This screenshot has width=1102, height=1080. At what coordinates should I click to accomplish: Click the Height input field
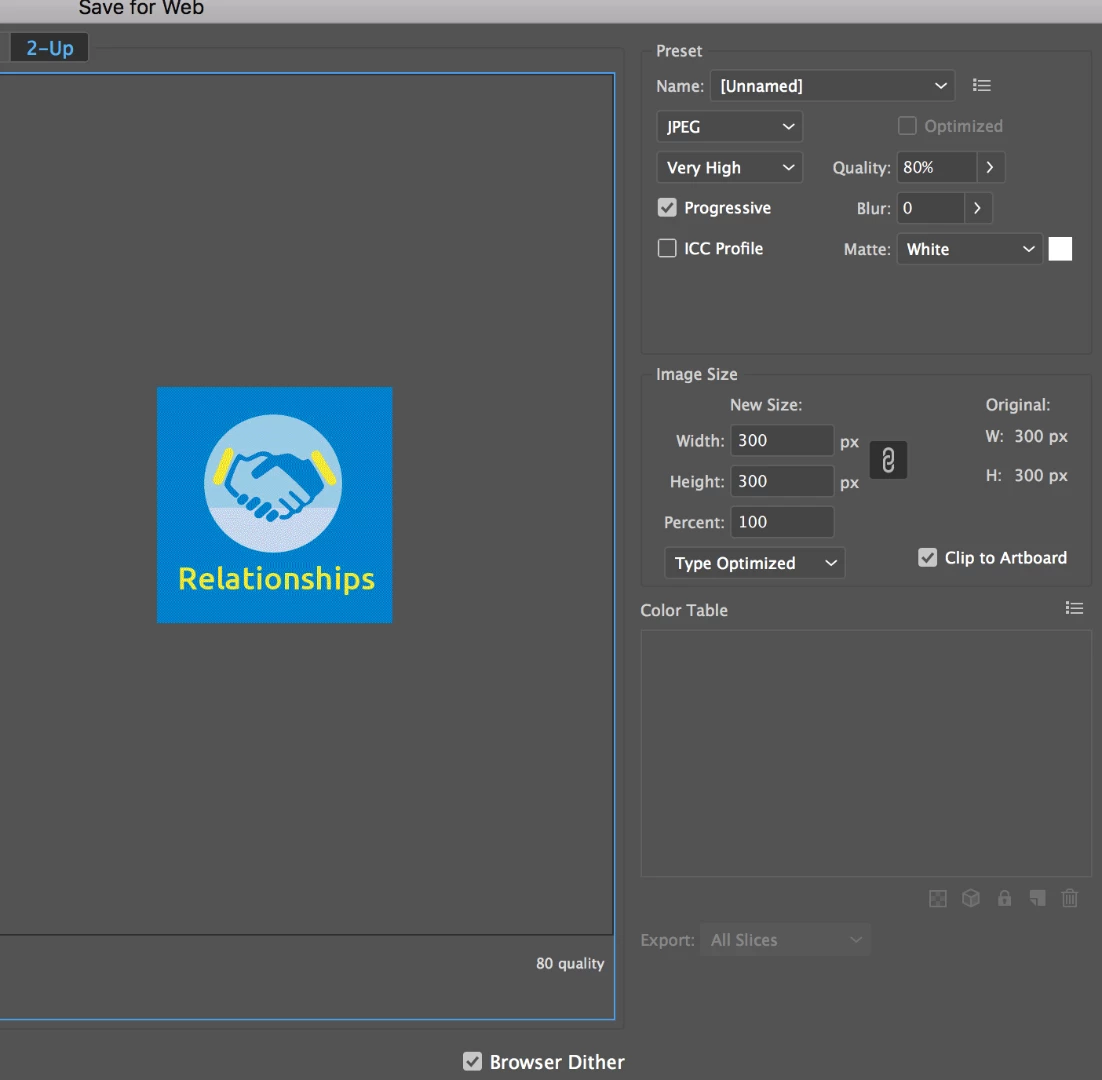coord(782,481)
